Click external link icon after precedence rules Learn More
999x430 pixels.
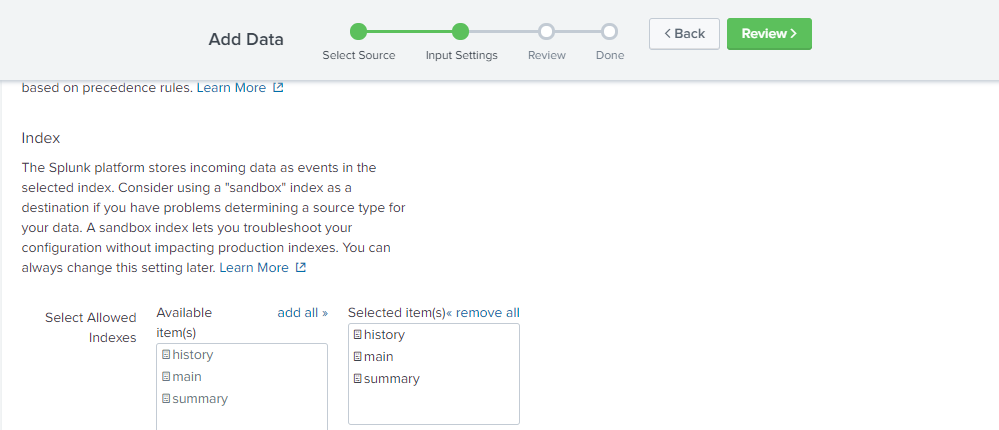278,88
